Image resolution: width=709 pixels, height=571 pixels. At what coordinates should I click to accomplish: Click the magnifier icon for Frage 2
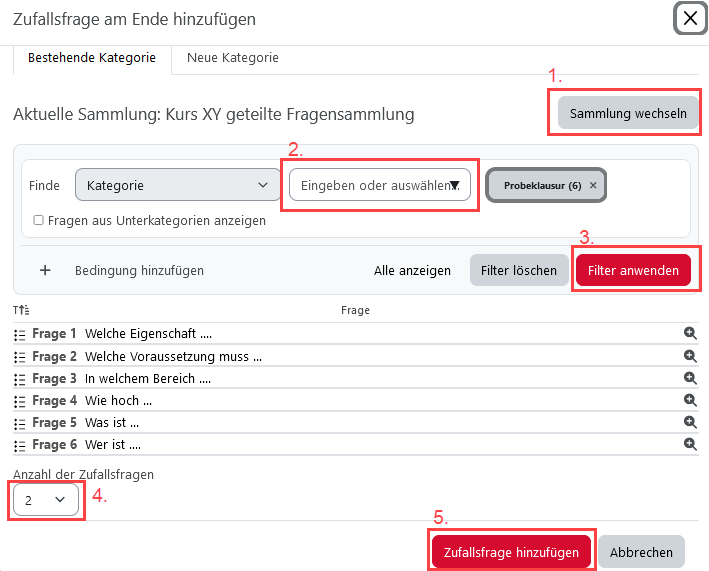[690, 356]
